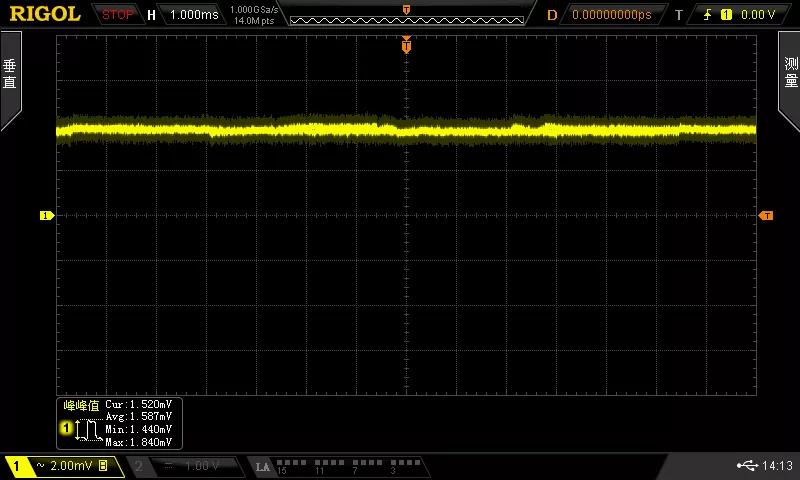Click the STOP run status indicator
Viewport: 800px width, 480px height.
[117, 15]
